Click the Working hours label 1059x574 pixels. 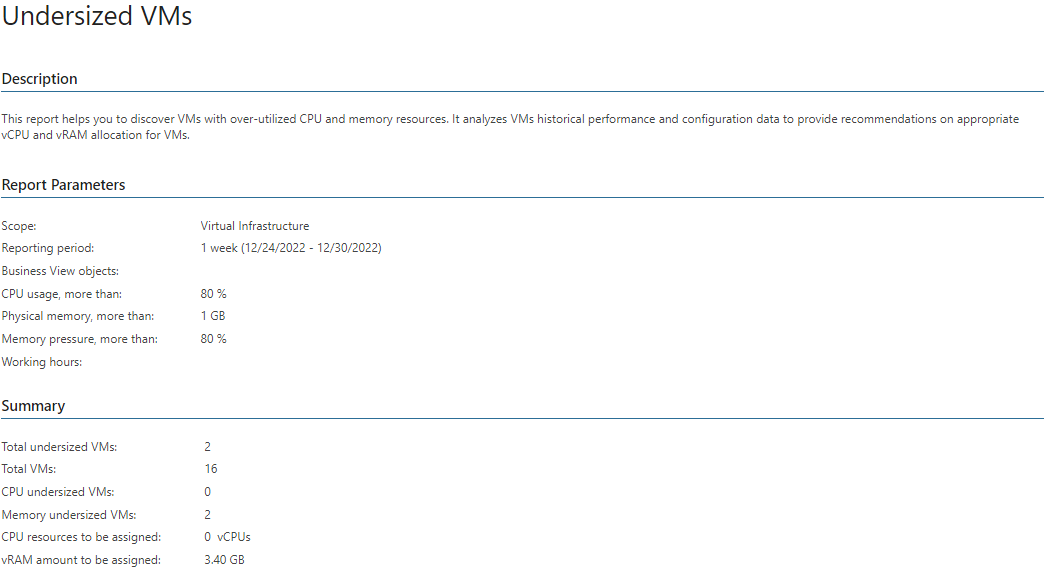click(42, 362)
